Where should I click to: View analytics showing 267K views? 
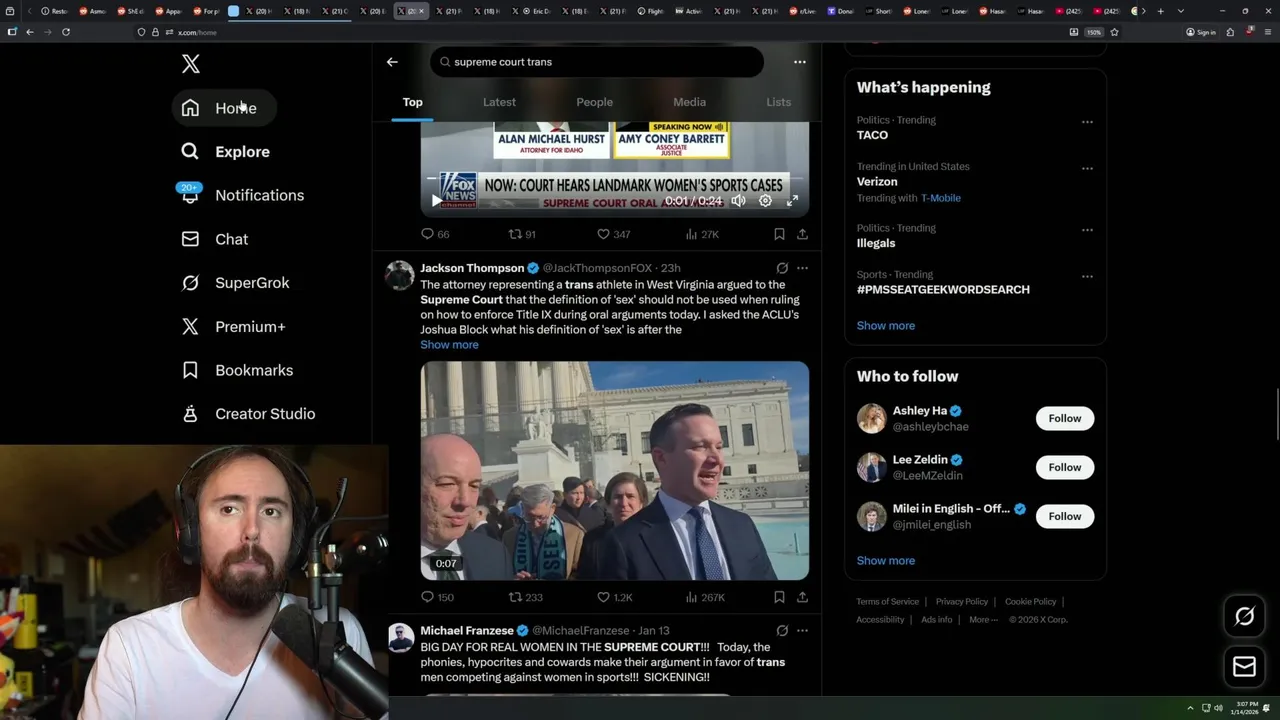(705, 597)
